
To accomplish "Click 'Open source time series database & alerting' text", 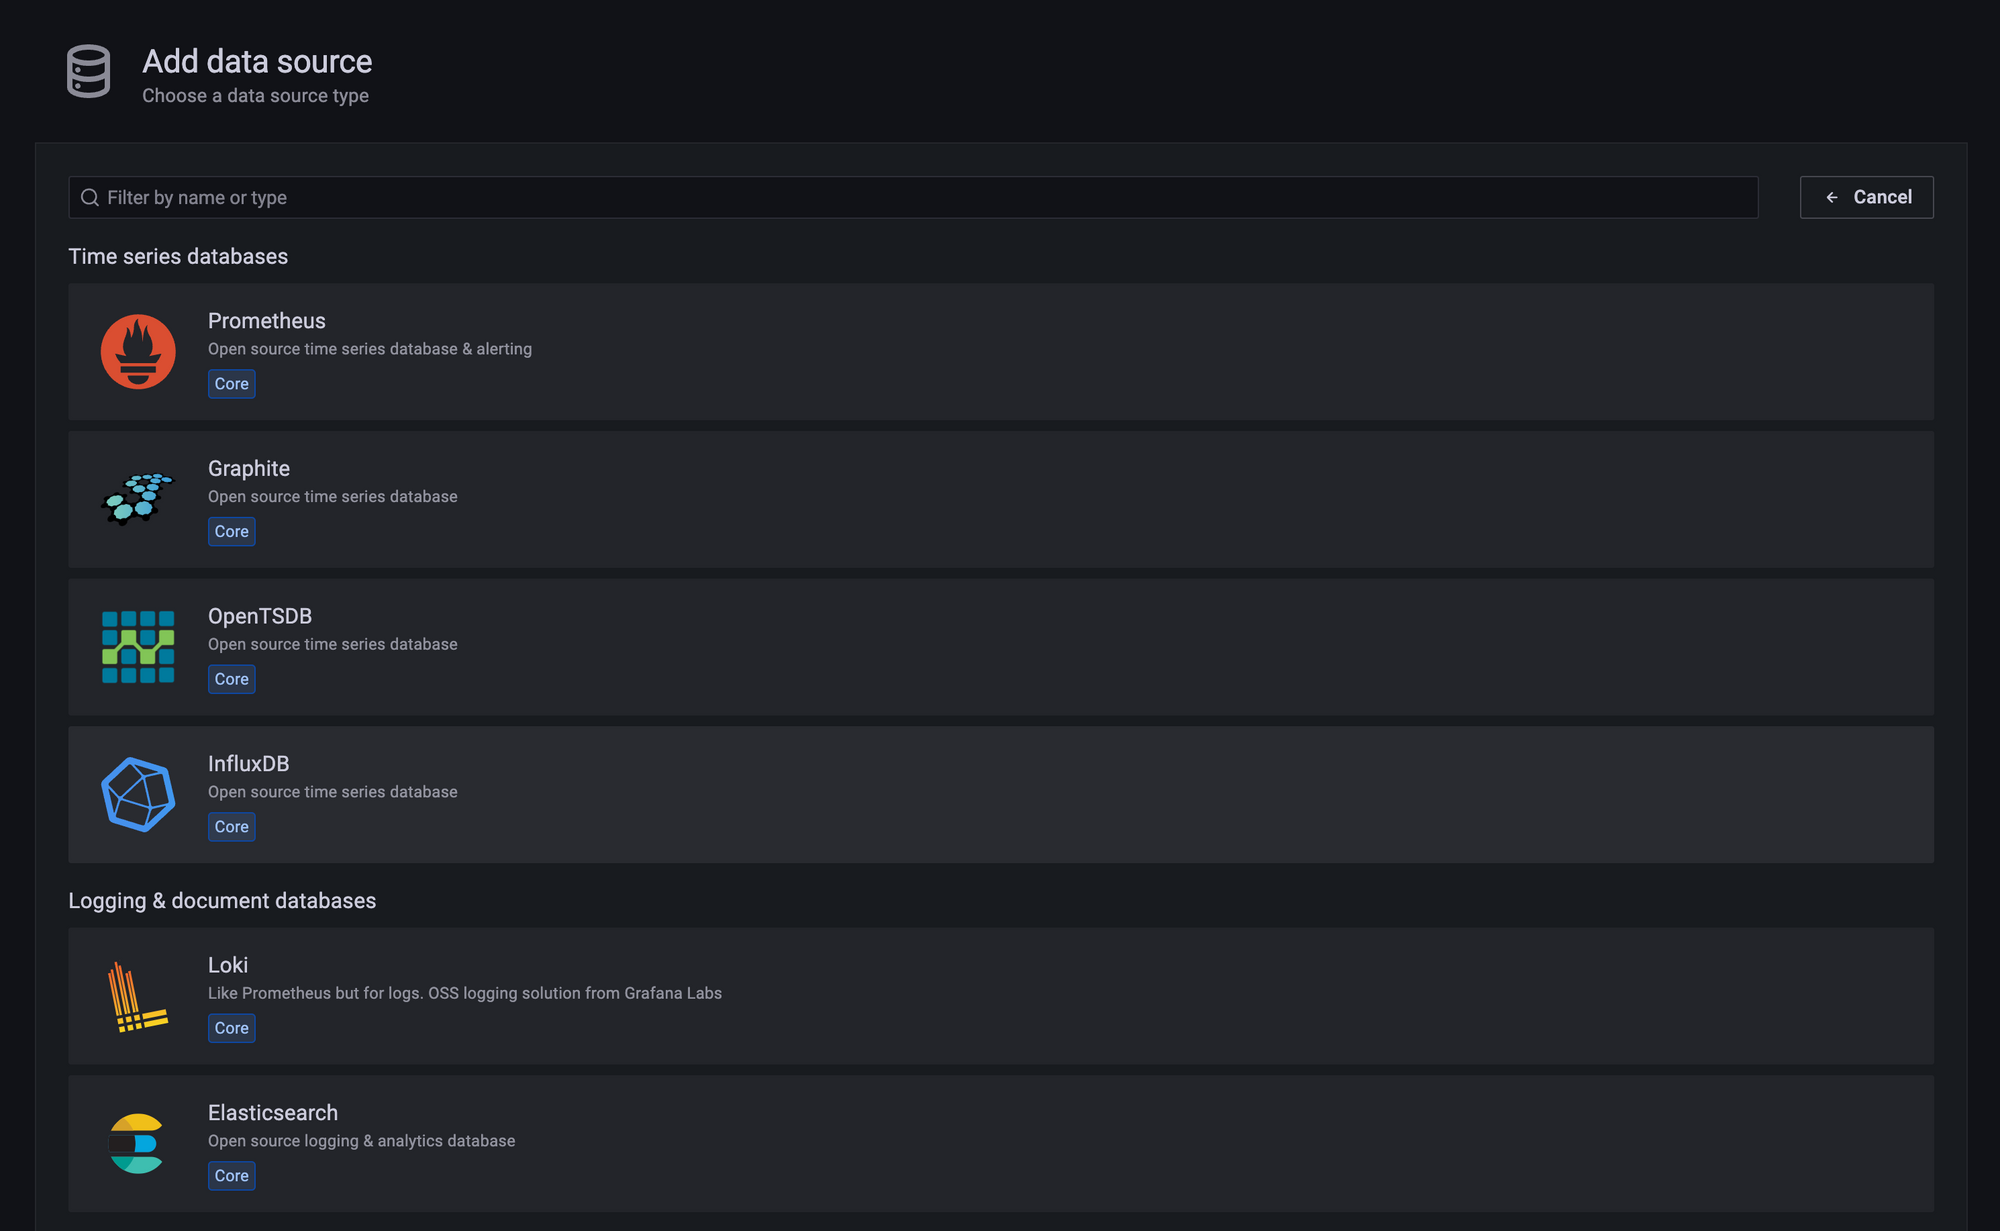I will tap(370, 349).
